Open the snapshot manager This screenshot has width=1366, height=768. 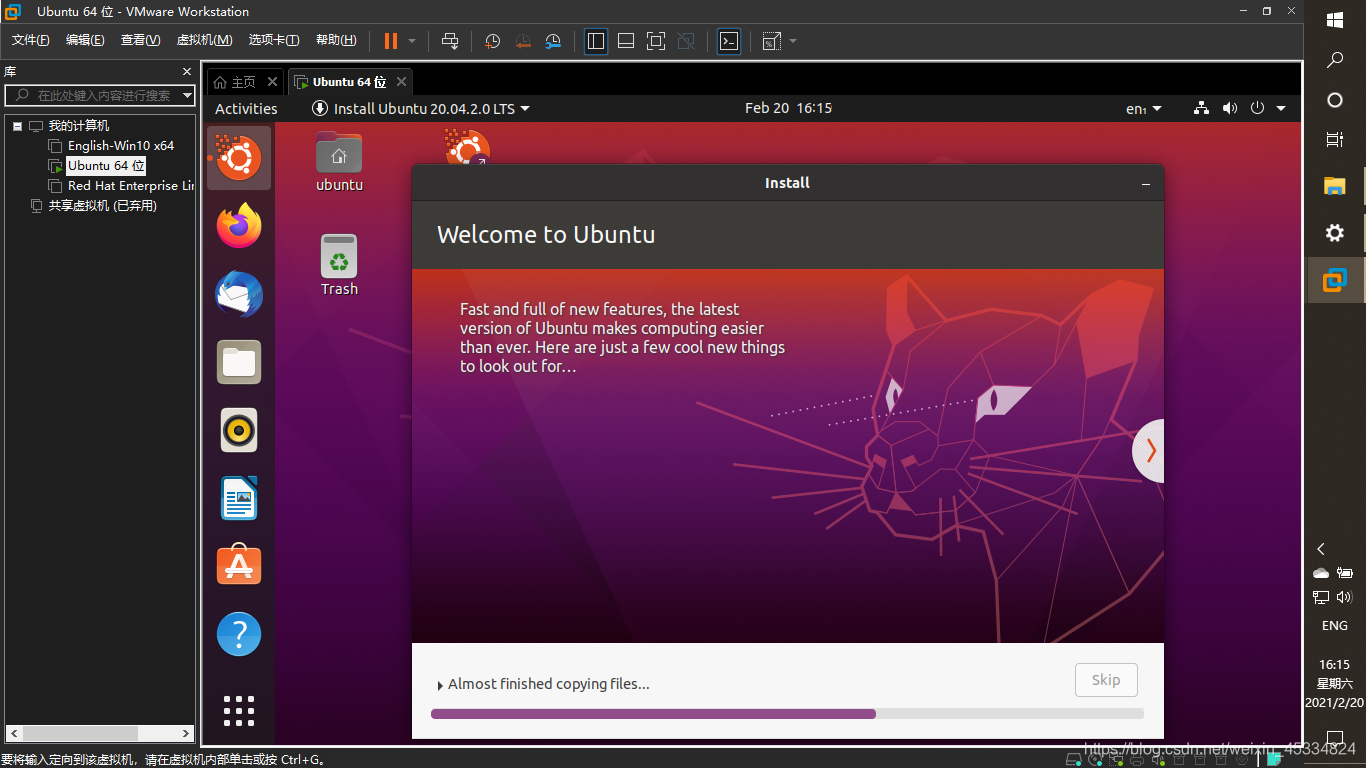click(553, 41)
